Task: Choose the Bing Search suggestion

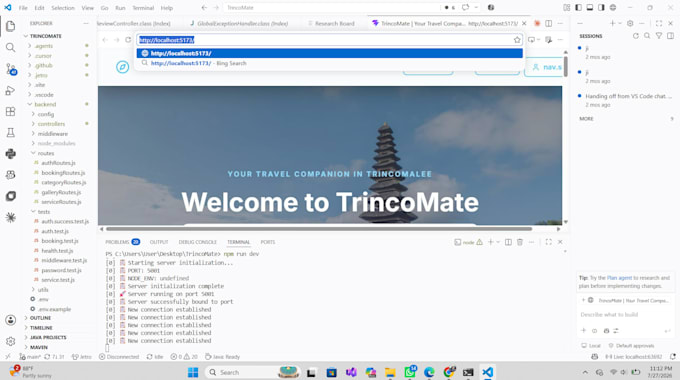Action: (330, 63)
